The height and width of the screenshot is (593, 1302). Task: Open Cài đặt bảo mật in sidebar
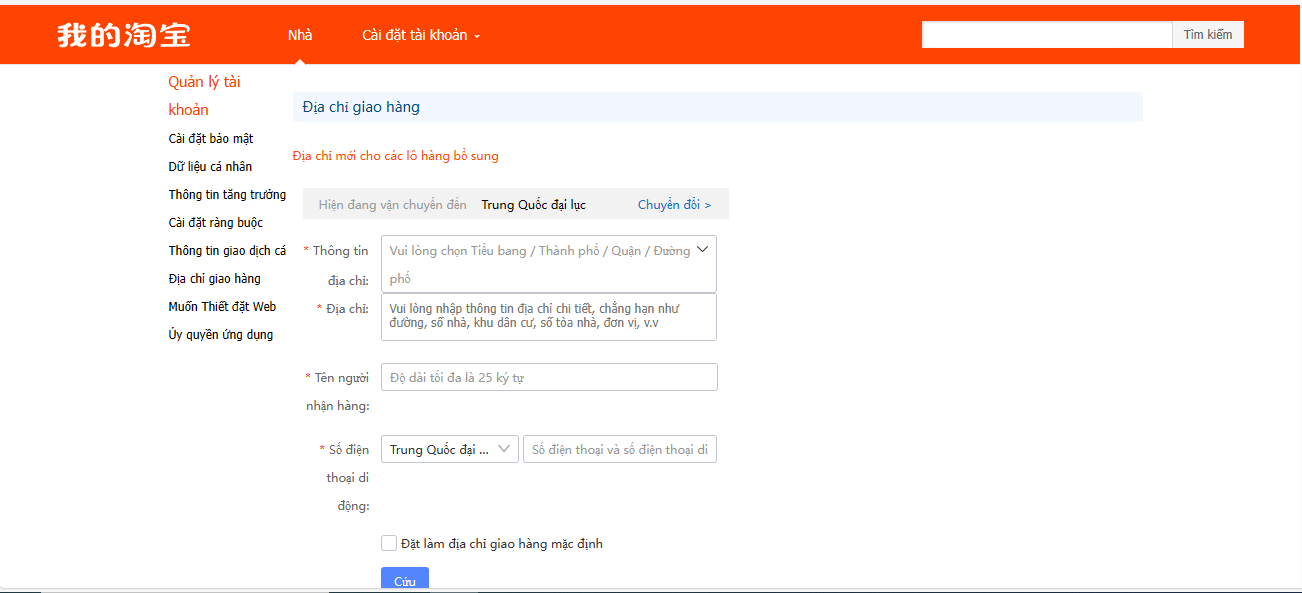click(x=211, y=138)
